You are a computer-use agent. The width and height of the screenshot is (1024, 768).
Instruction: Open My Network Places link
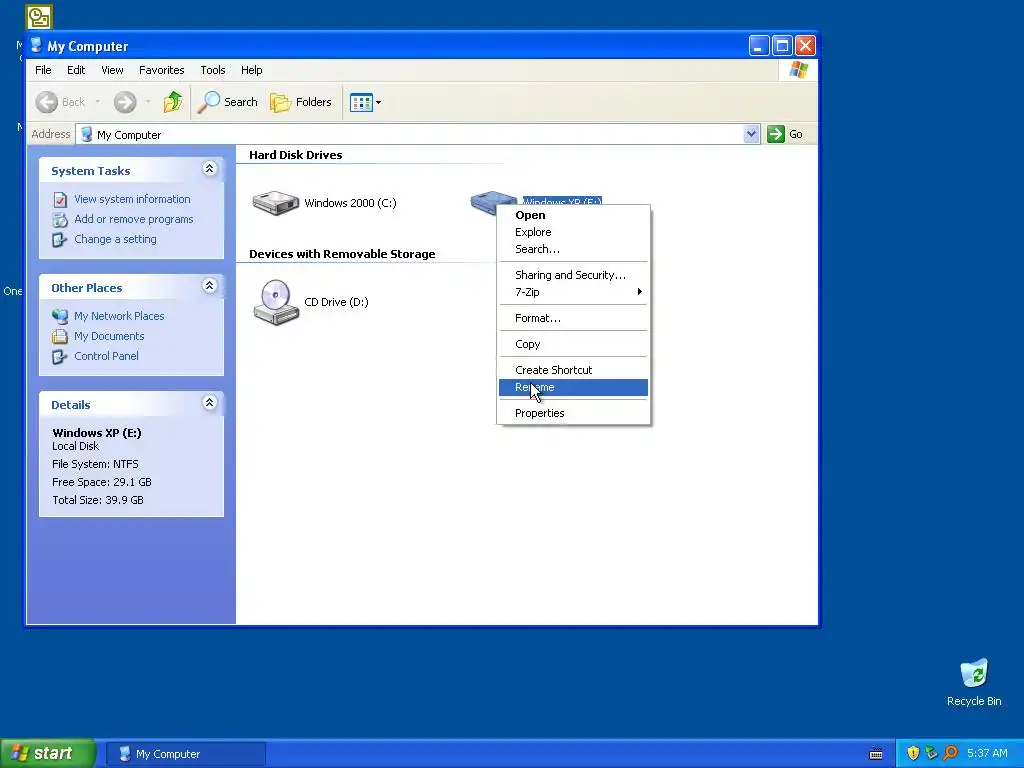119,316
